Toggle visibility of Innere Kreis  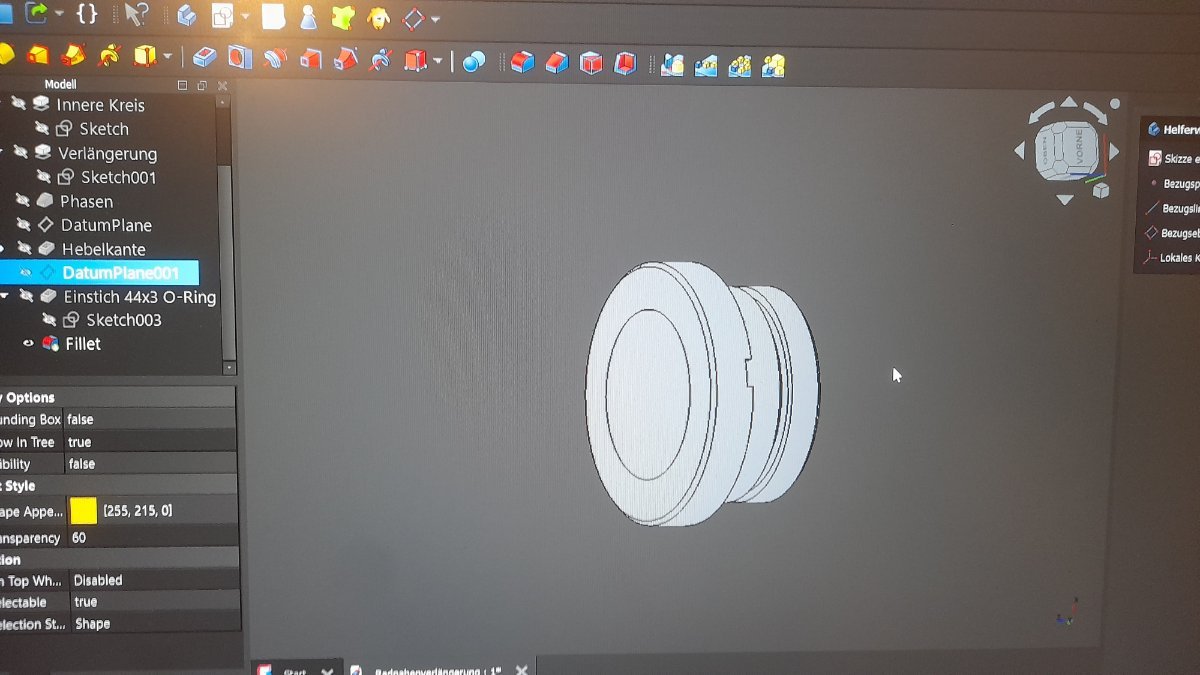(x=19, y=105)
